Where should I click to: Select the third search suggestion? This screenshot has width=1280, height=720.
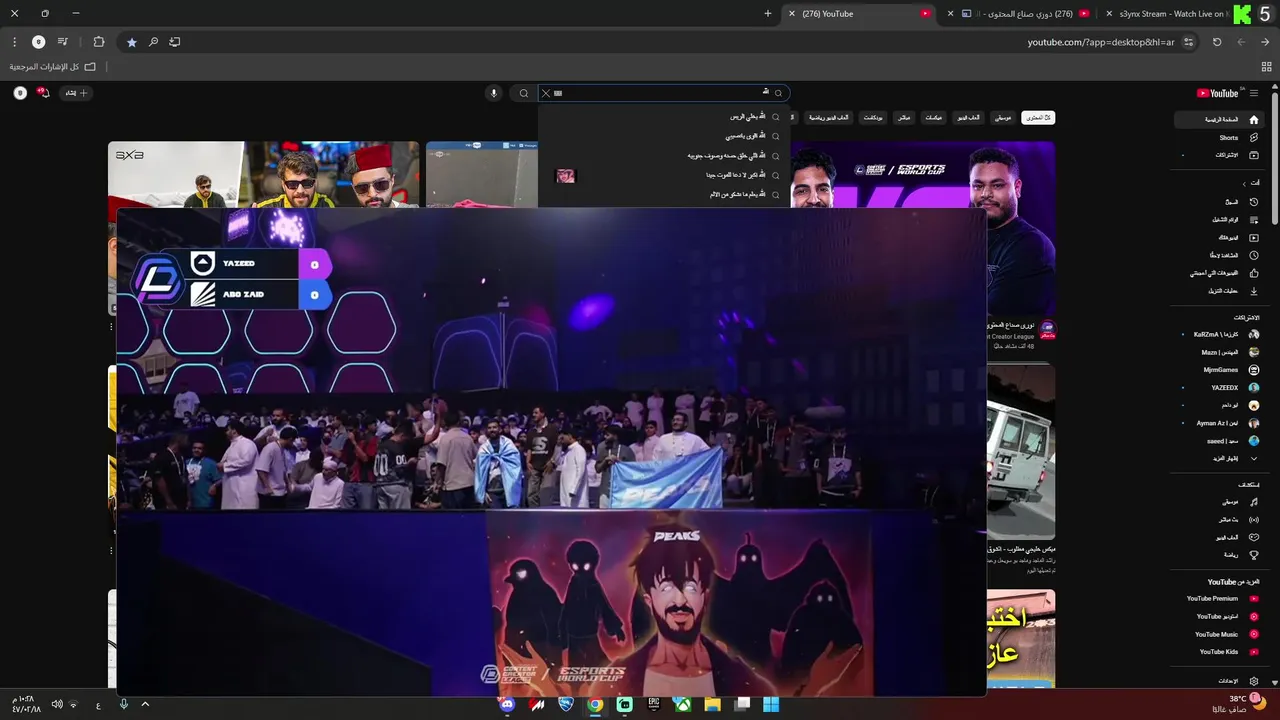(x=664, y=156)
